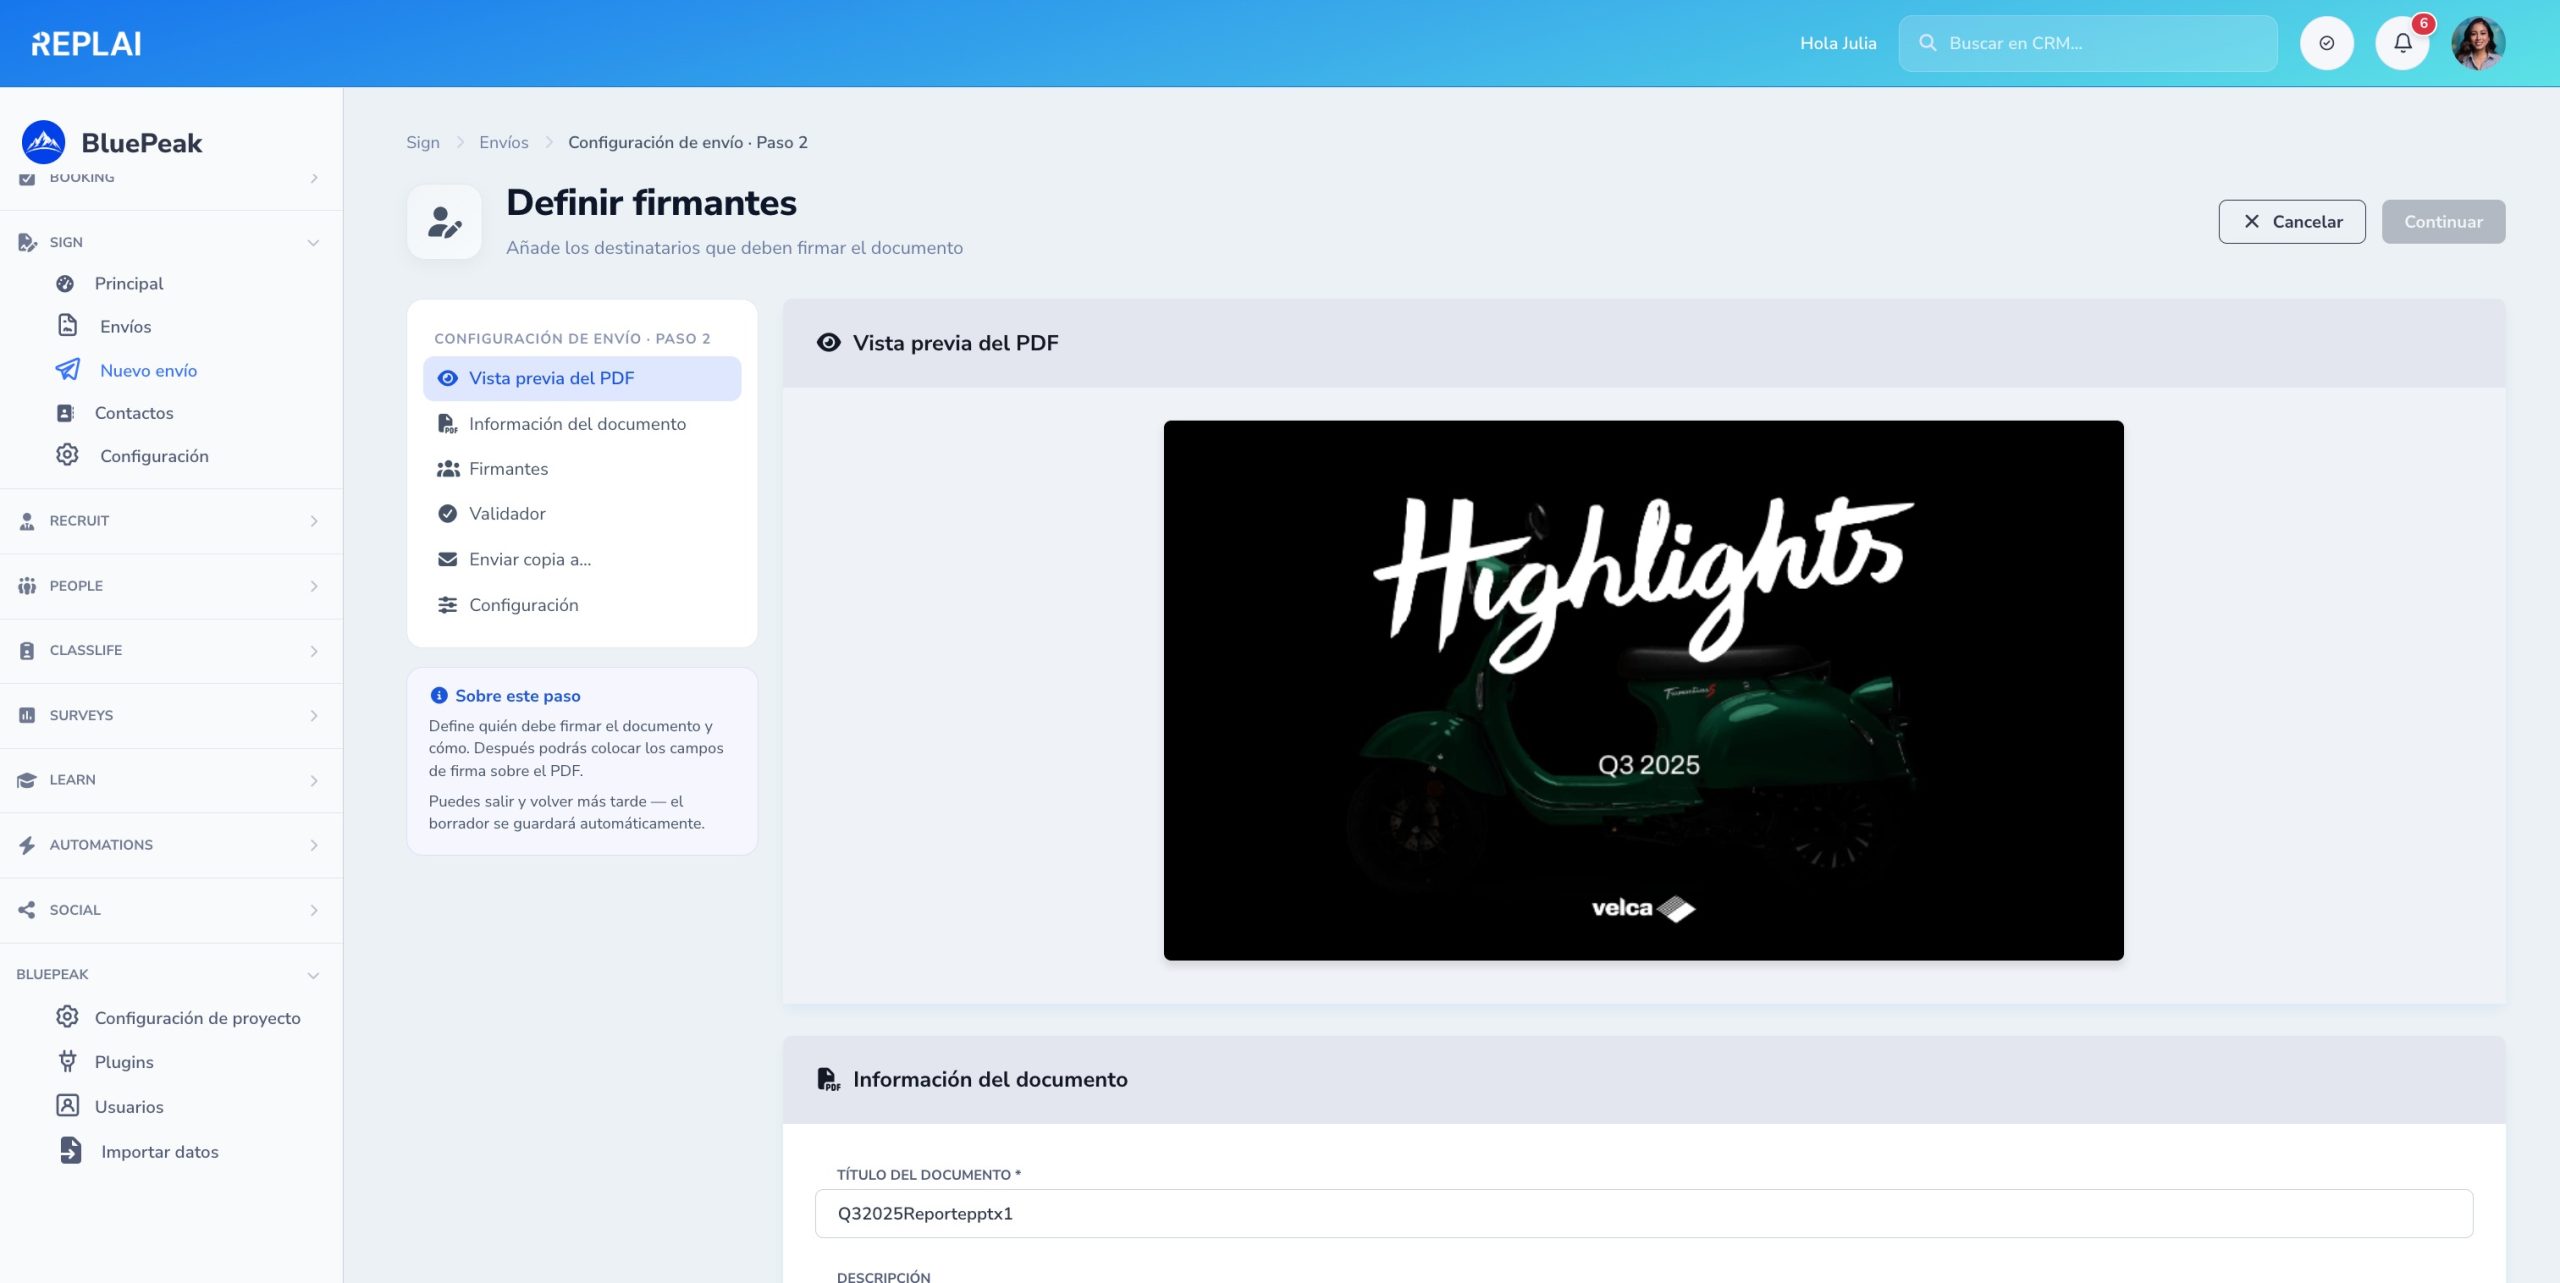Expand the BOOKING sidebar section
2560x1283 pixels.
click(313, 178)
